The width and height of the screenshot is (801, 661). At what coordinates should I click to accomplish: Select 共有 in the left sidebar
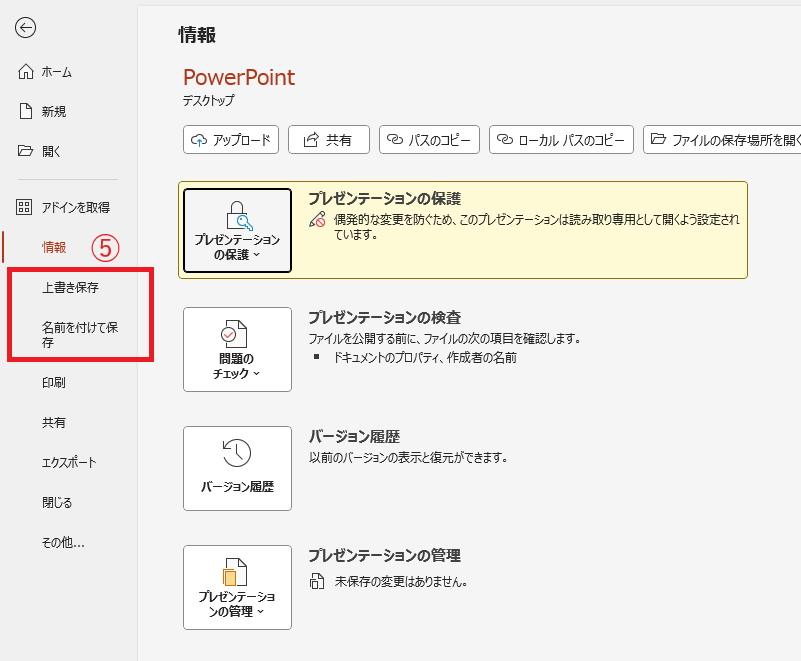54,422
